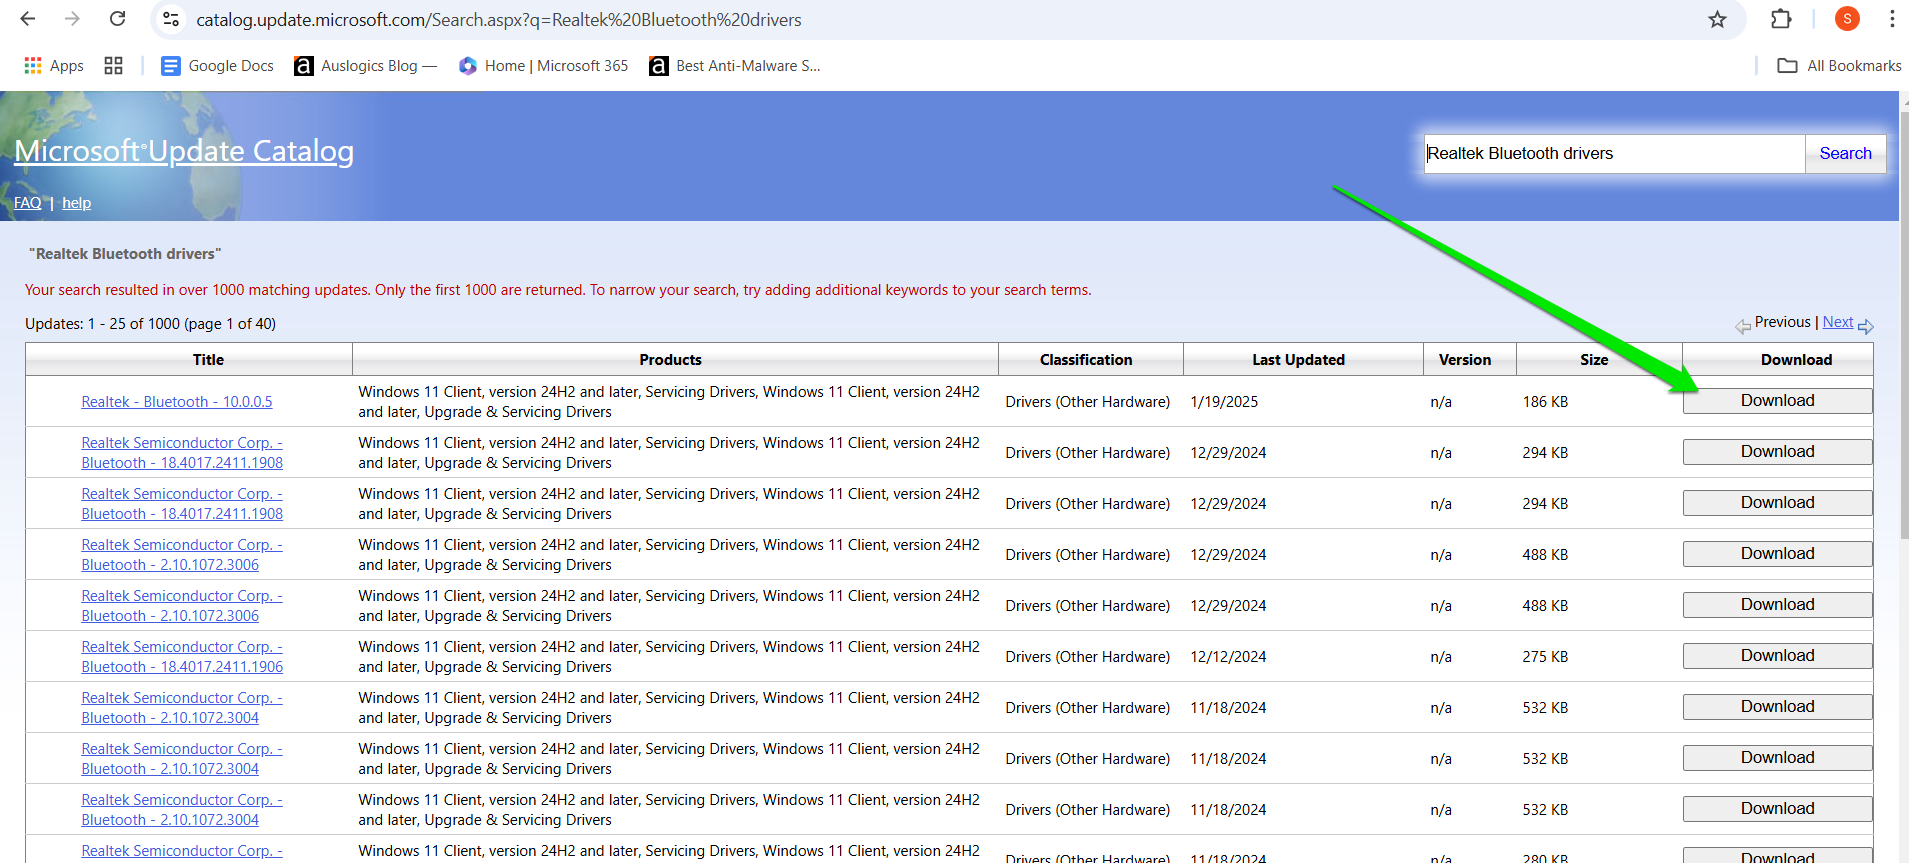Image resolution: width=1909 pixels, height=863 pixels.
Task: Click the browser forward arrow
Action: [x=72, y=19]
